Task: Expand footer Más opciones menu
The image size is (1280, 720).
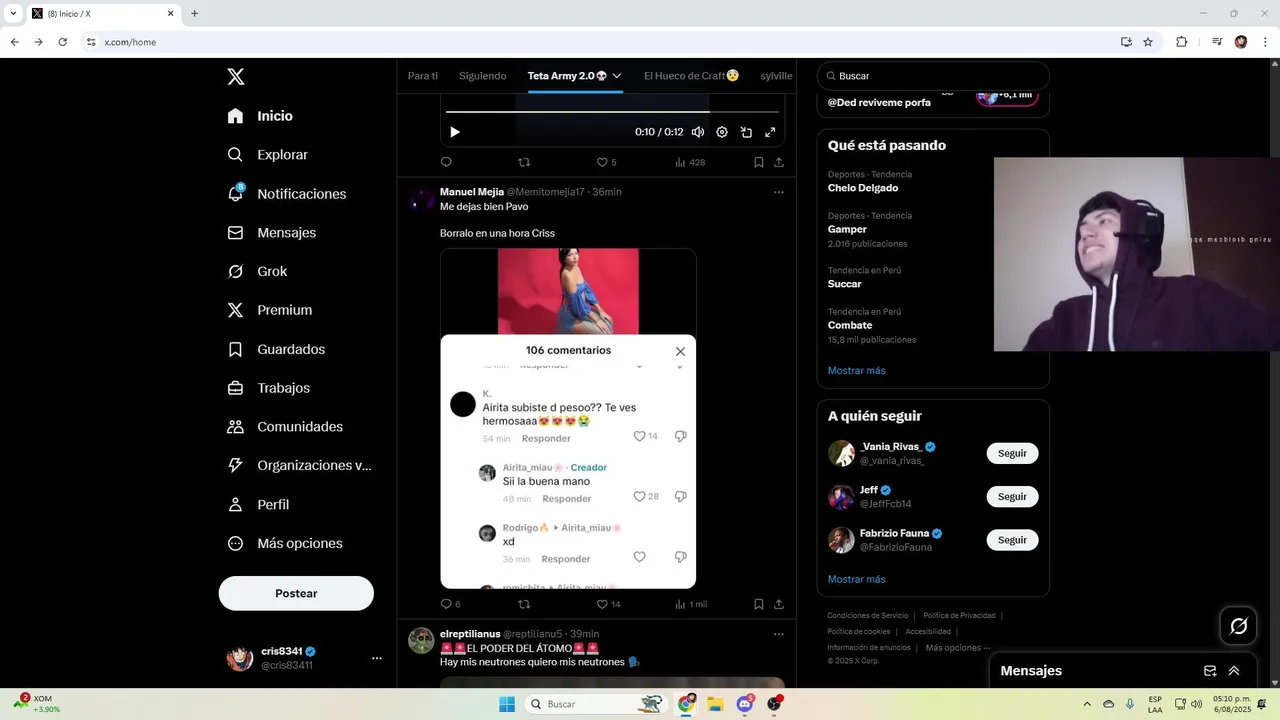Action: click(x=958, y=648)
